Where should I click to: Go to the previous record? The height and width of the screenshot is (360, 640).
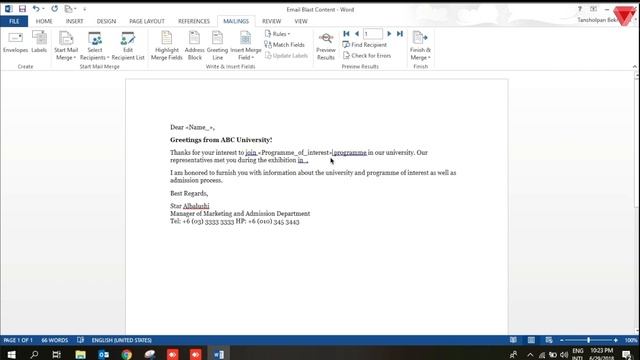click(357, 34)
